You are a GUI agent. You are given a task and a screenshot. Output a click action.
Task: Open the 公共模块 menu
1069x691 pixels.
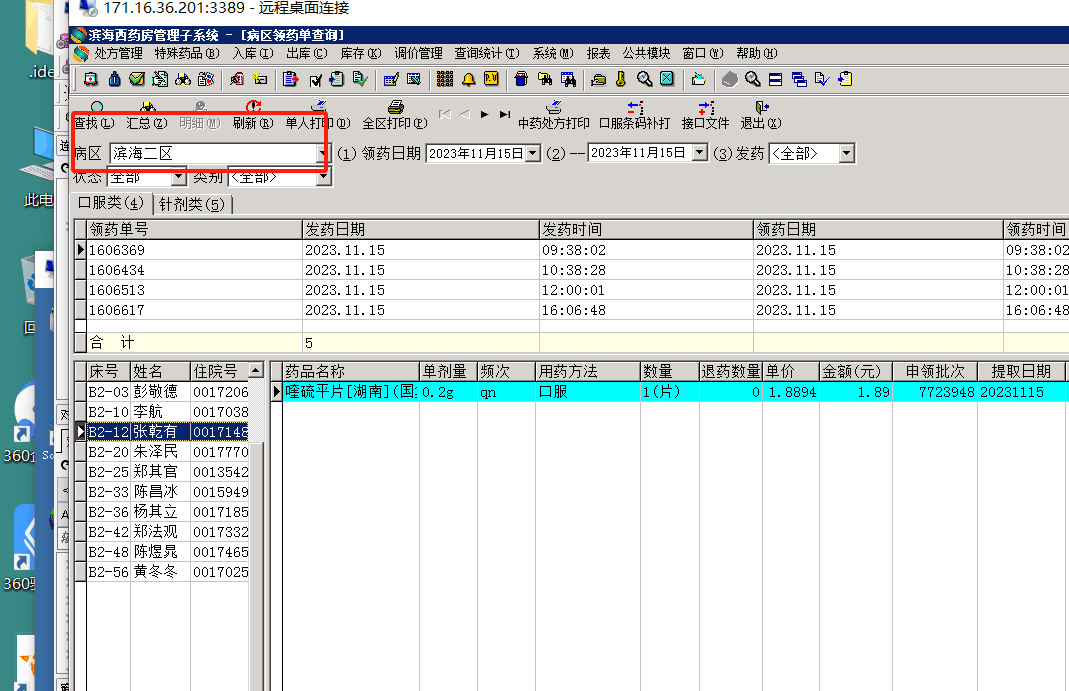646,53
